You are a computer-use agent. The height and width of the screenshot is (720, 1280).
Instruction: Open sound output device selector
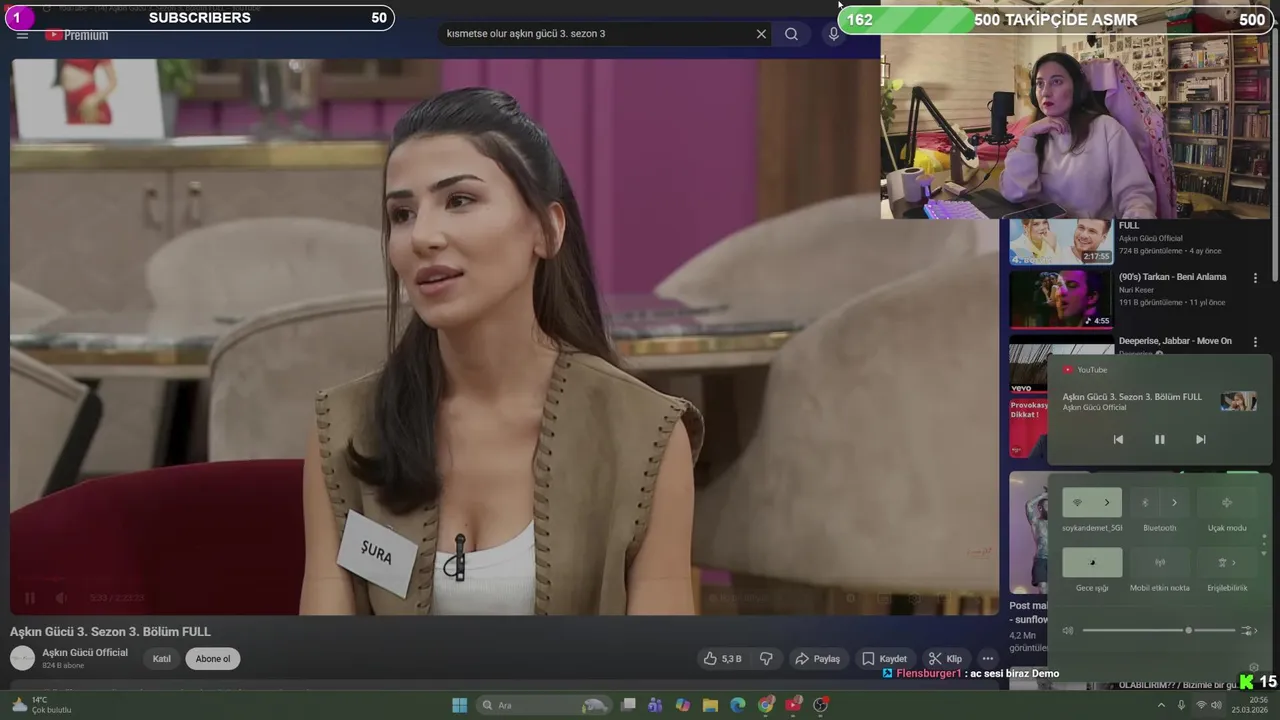[x=1249, y=630]
